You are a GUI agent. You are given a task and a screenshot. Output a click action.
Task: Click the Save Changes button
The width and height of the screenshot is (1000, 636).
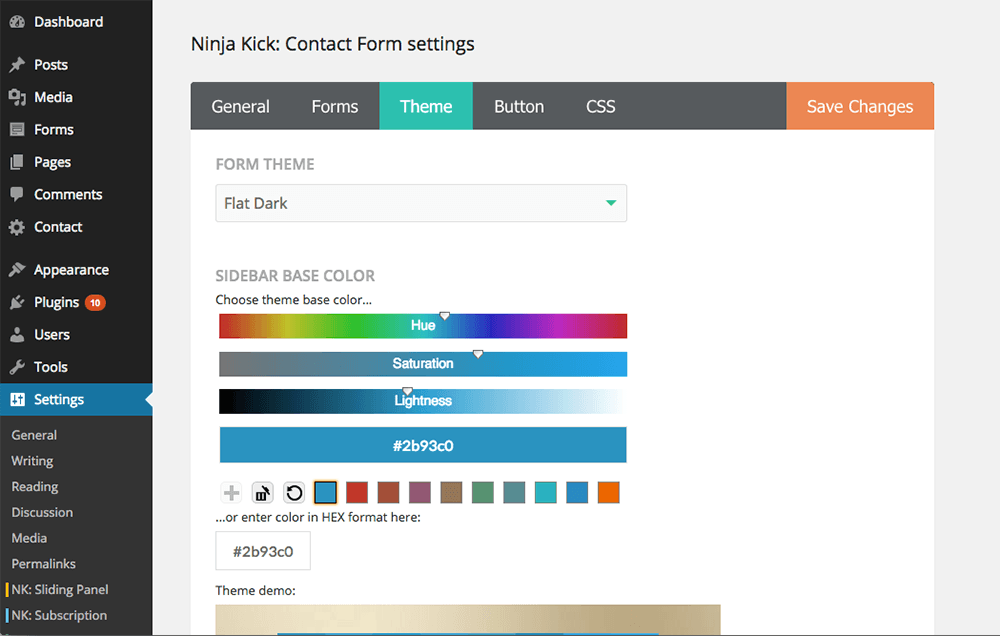click(860, 106)
